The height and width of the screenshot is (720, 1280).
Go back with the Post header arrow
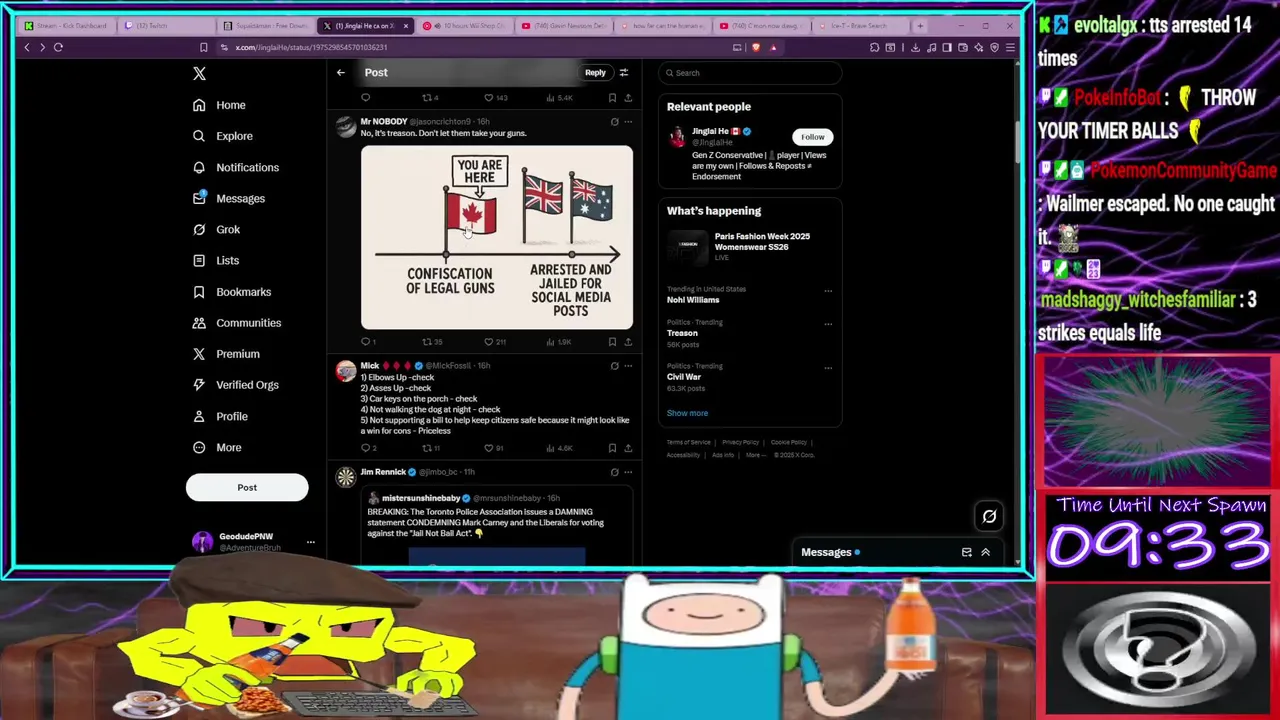[x=340, y=72]
